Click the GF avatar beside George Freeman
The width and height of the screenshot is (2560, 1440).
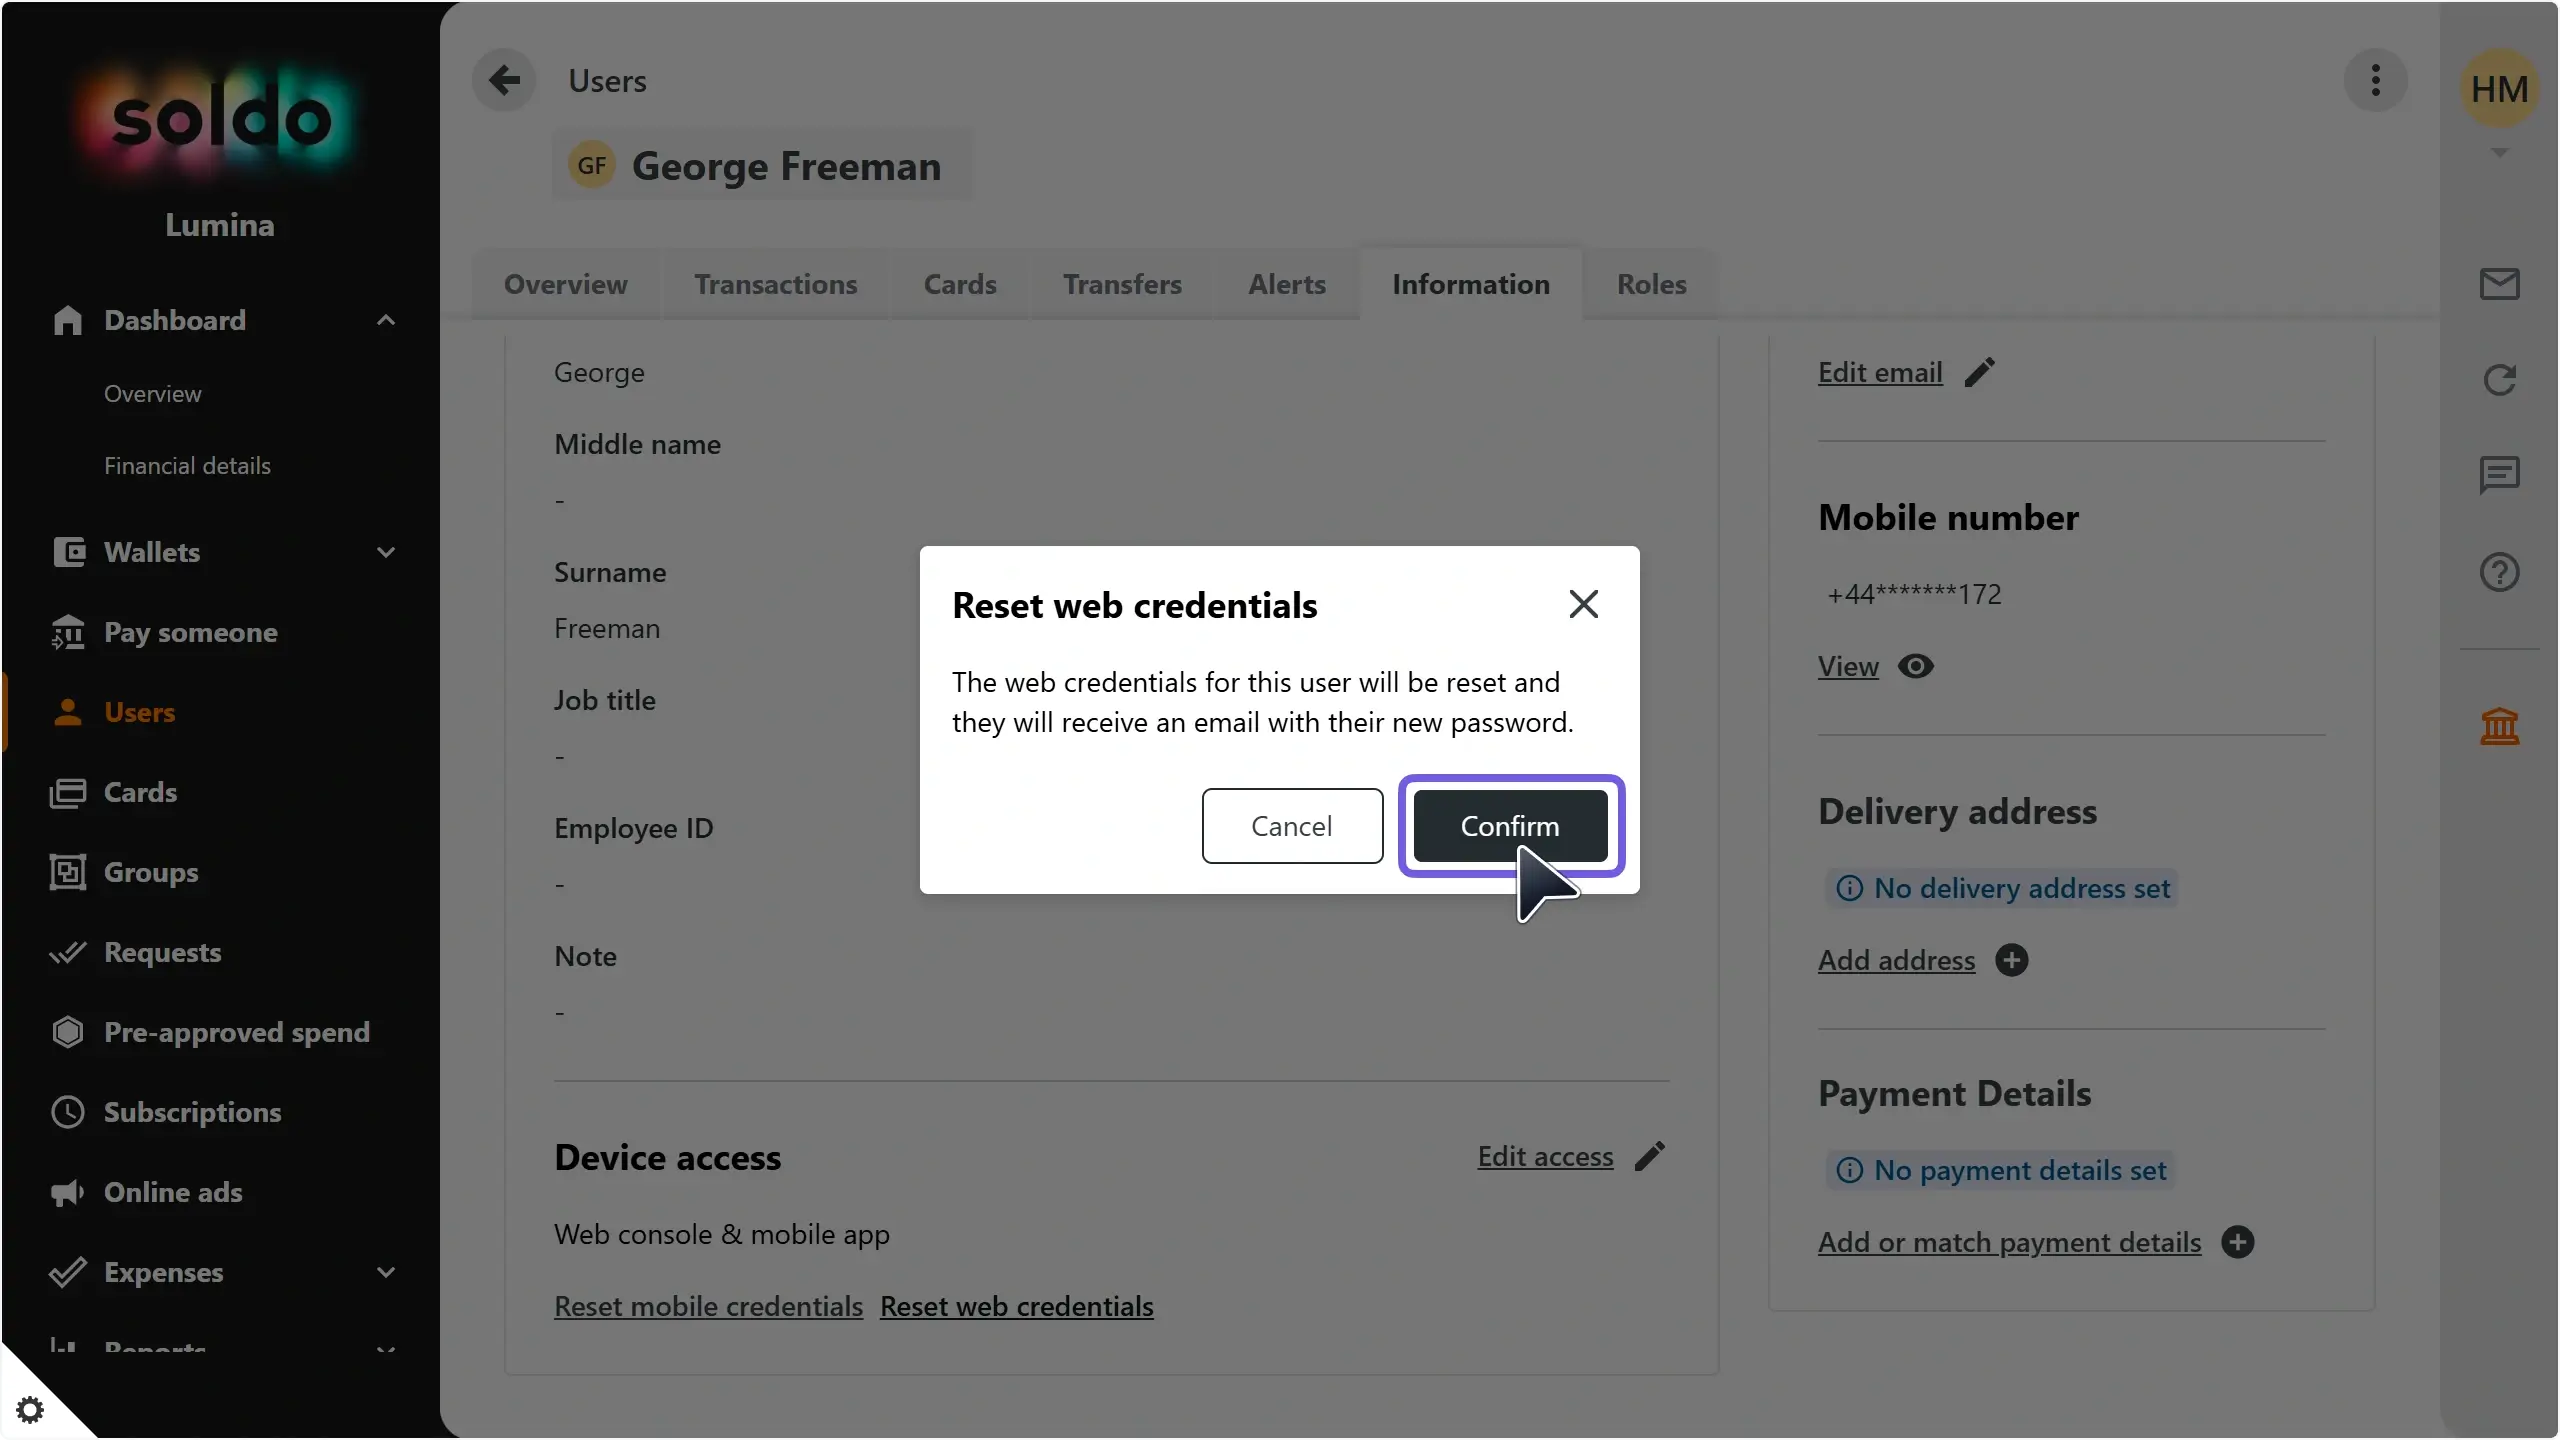(x=591, y=165)
